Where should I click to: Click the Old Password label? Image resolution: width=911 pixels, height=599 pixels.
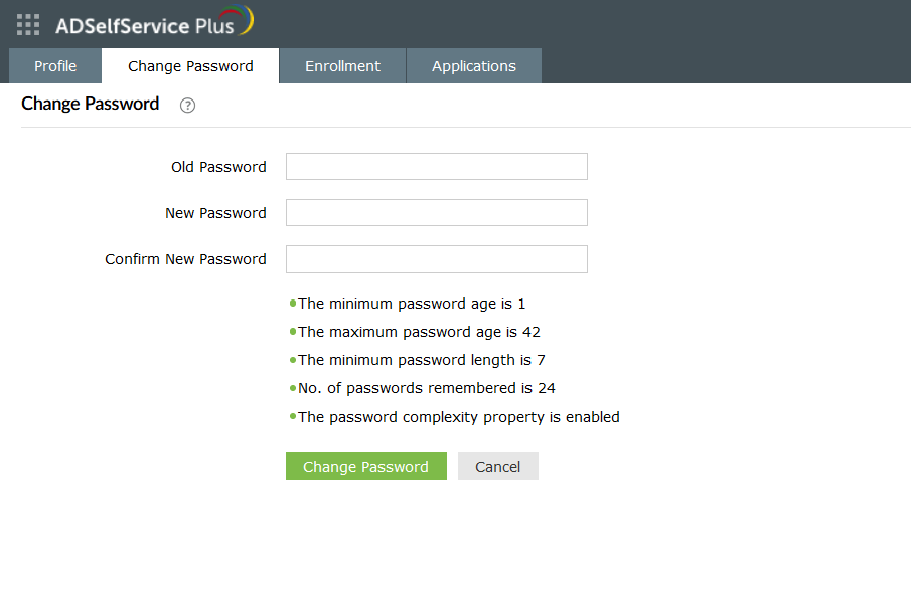[219, 167]
